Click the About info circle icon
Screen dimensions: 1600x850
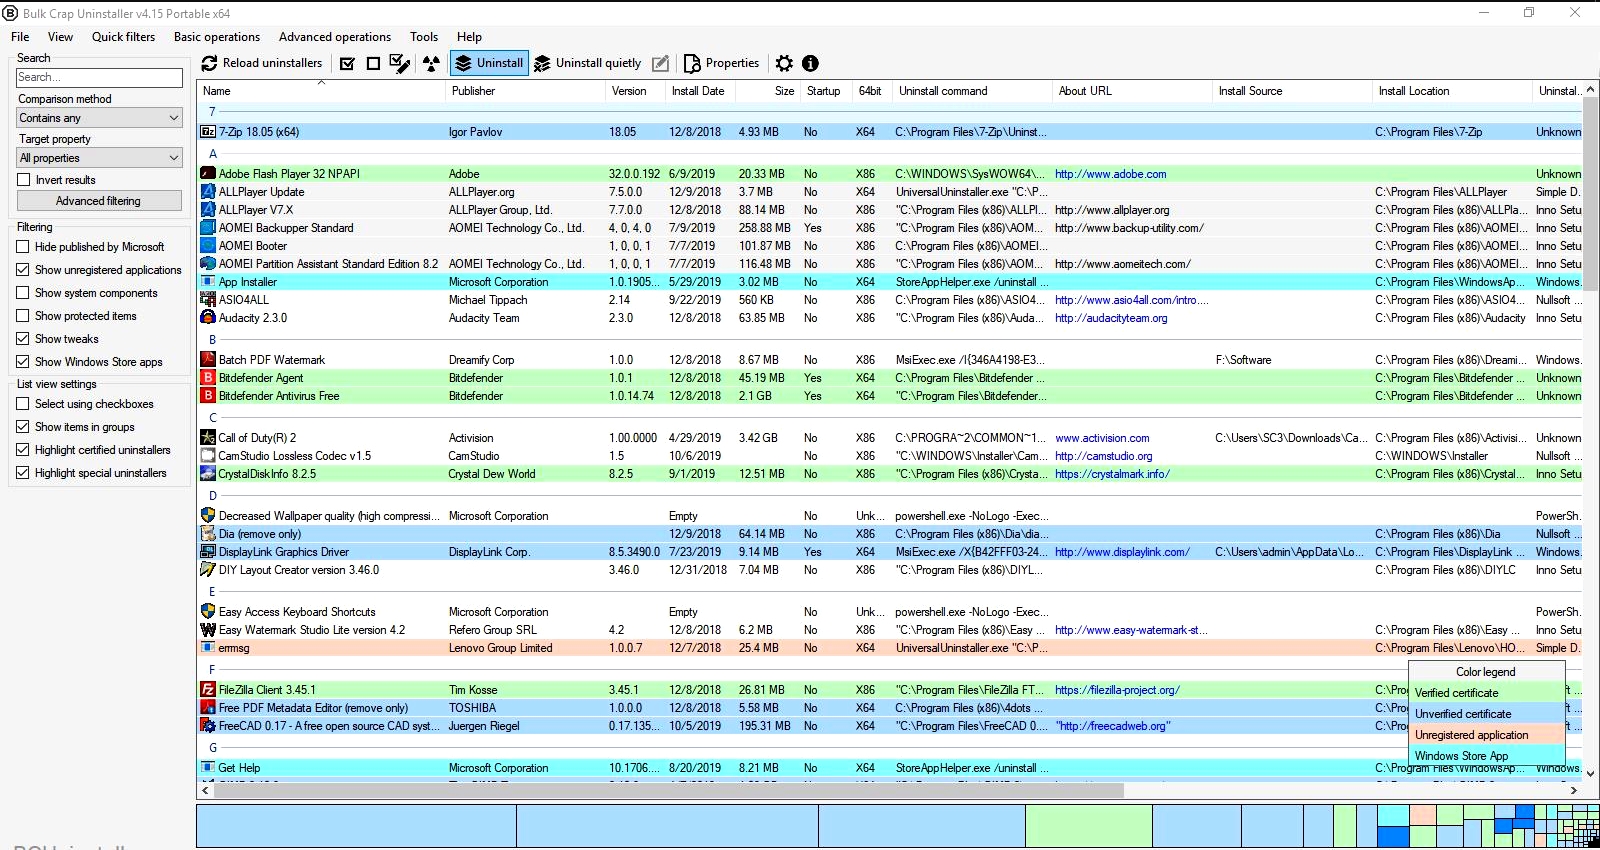[x=810, y=63]
